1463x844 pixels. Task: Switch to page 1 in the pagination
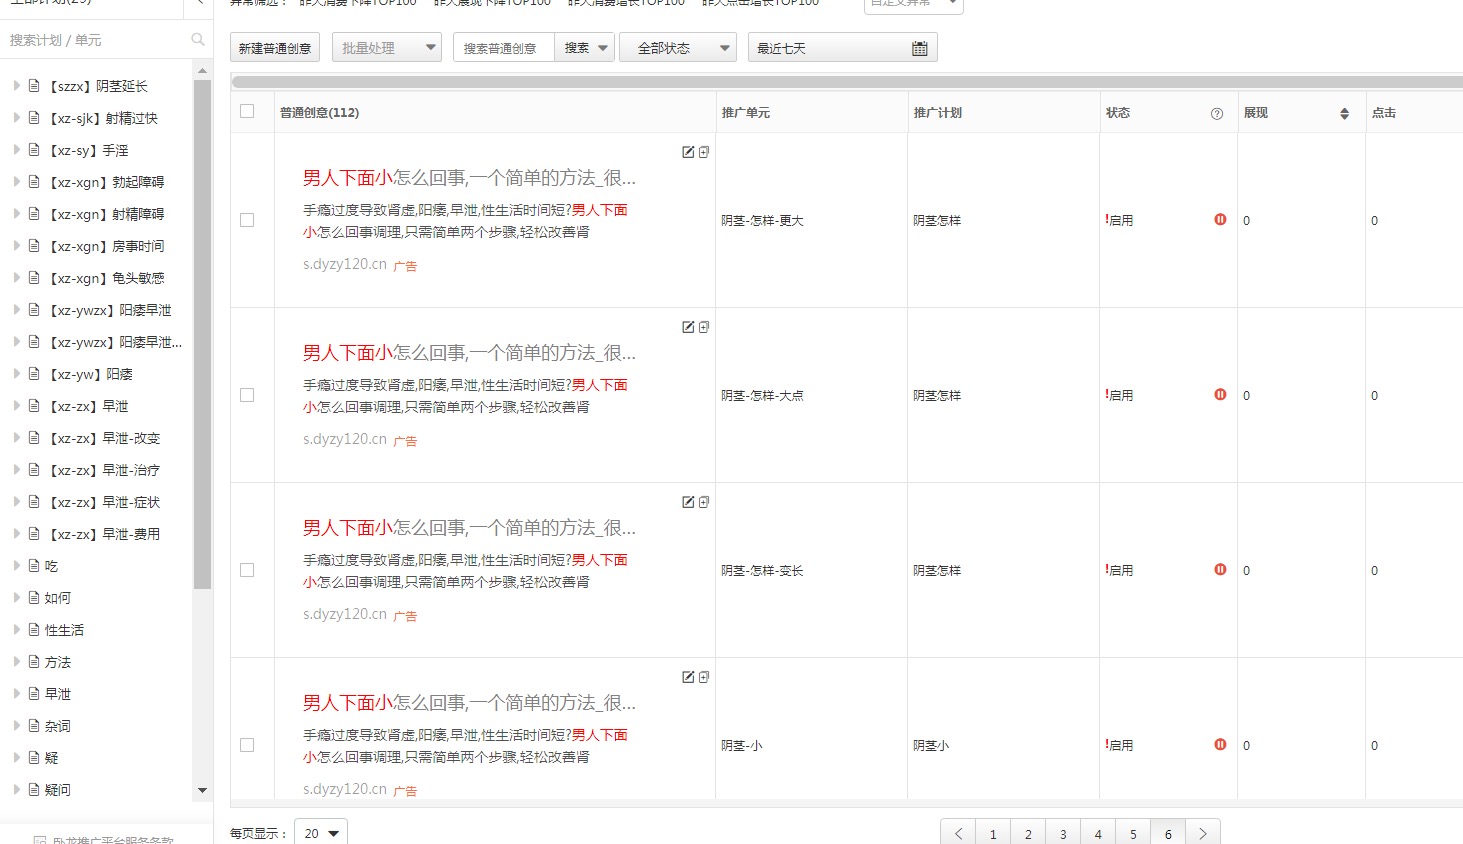(x=992, y=834)
